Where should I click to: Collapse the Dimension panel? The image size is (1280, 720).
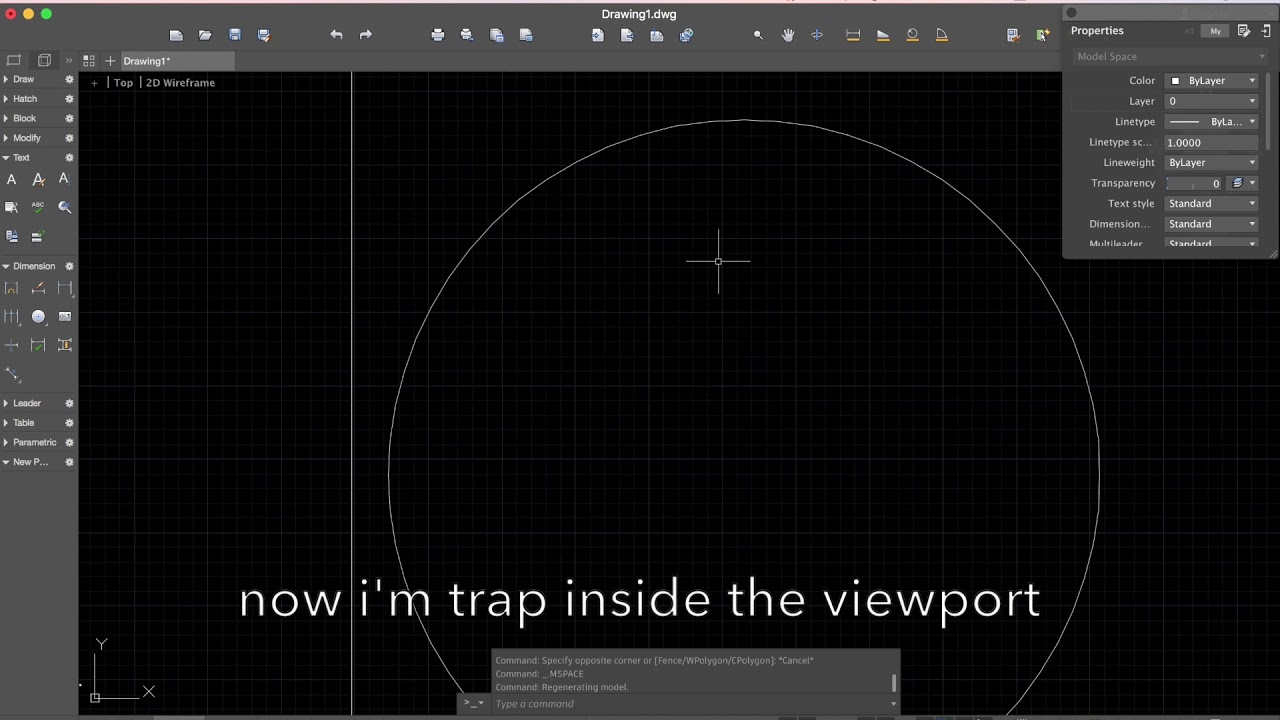(6, 266)
